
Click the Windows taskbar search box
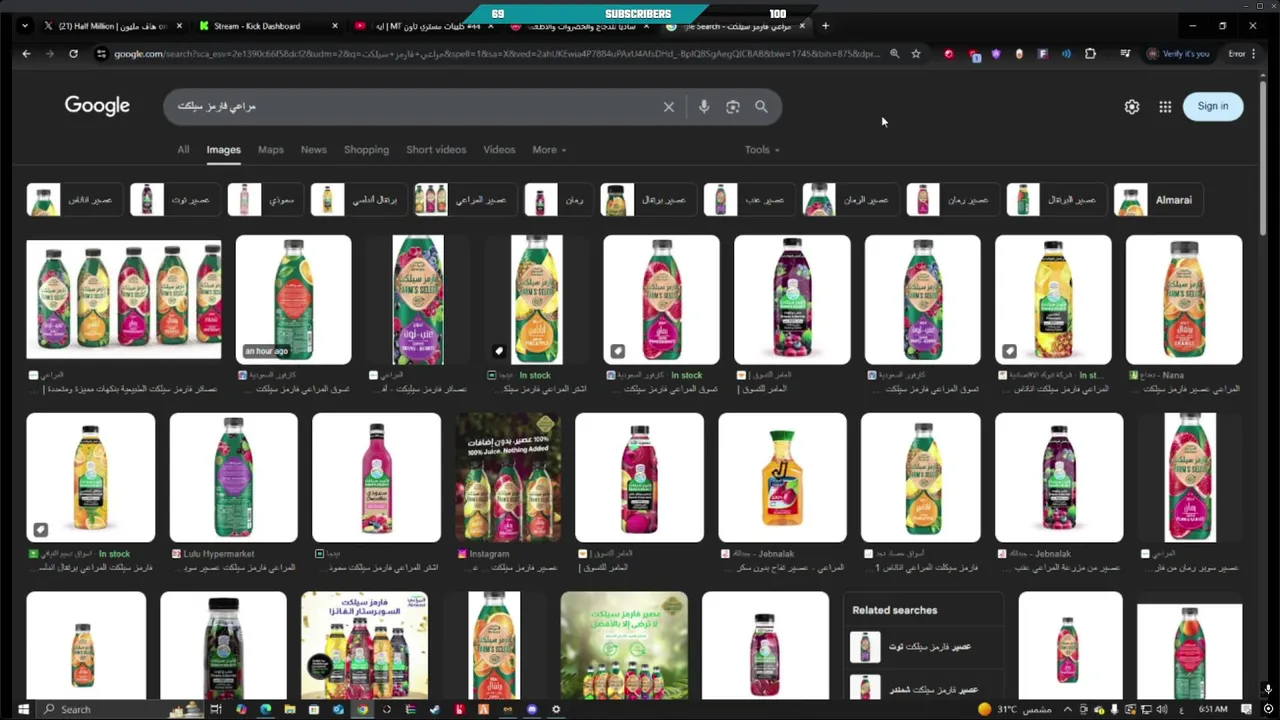click(x=120, y=709)
